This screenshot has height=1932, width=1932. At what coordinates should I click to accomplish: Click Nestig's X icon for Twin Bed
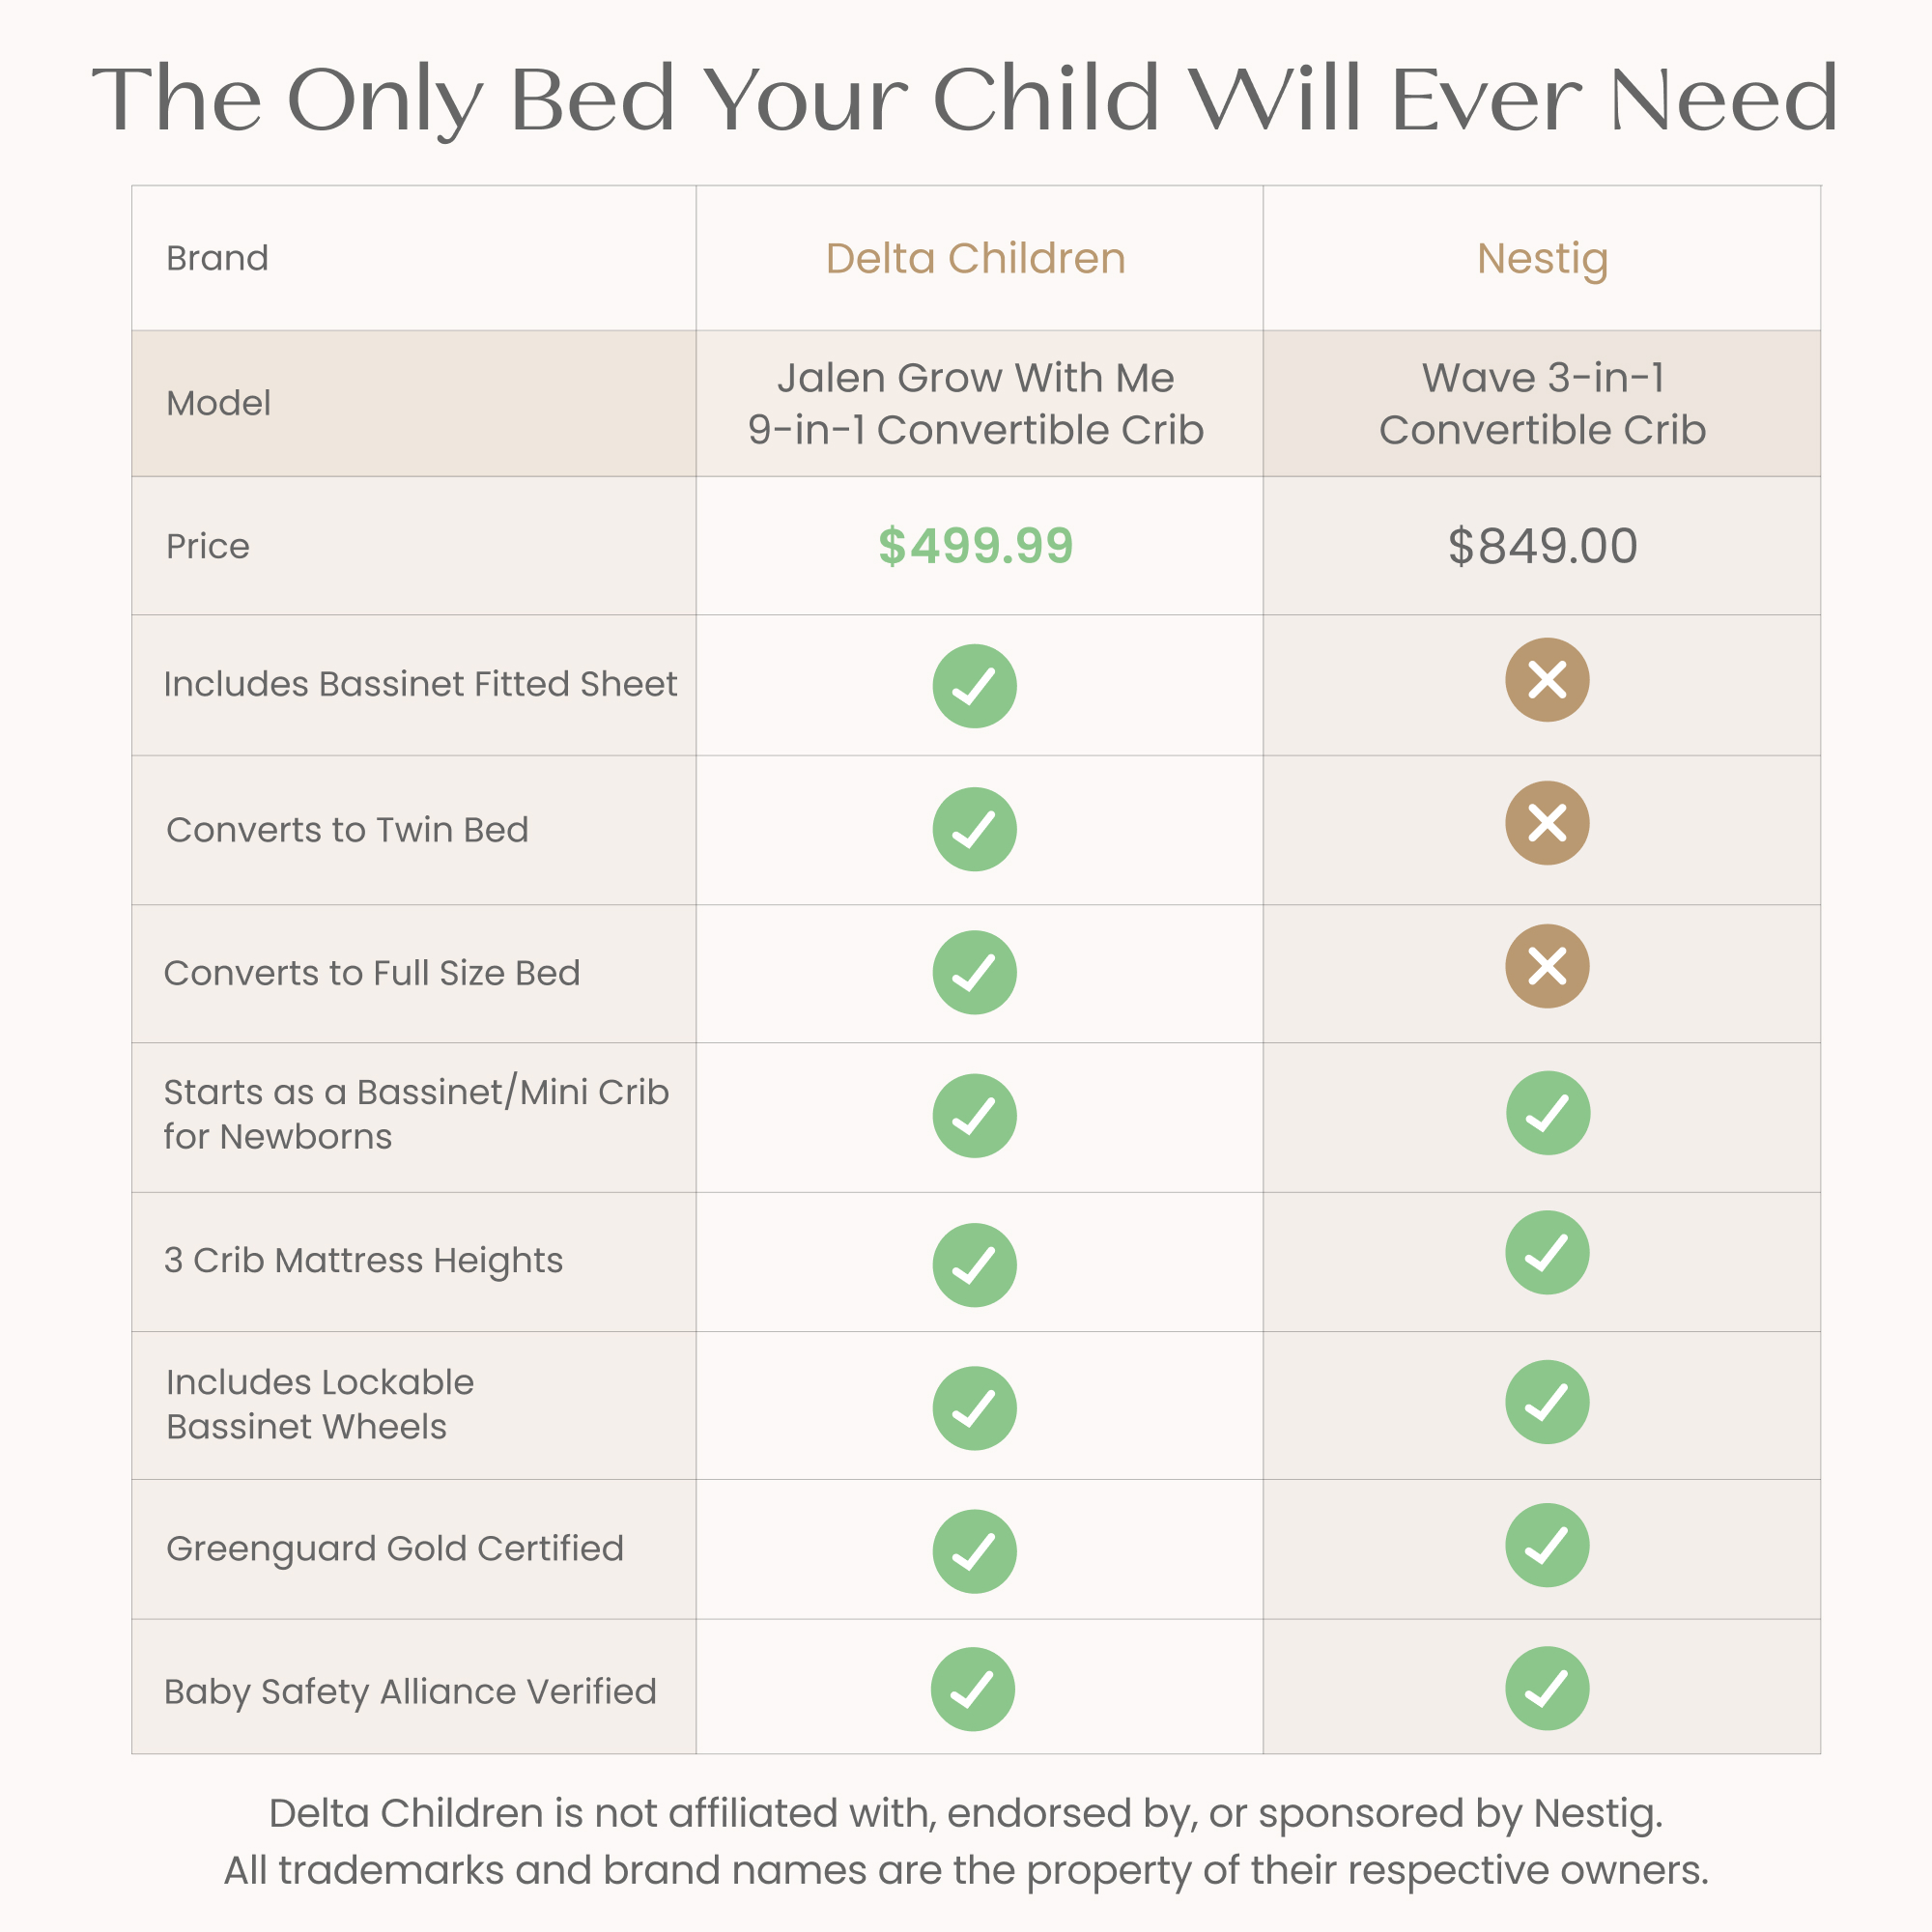(1547, 823)
